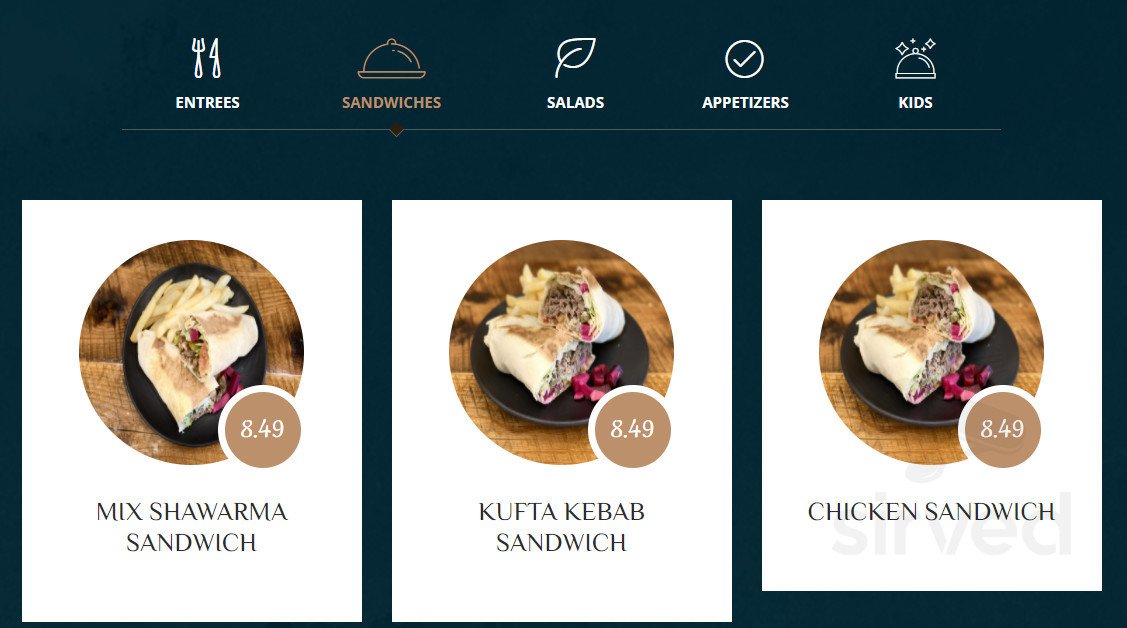Open the MIX SHAWARMA SANDWICH title
This screenshot has height=628, width=1127.
192,527
